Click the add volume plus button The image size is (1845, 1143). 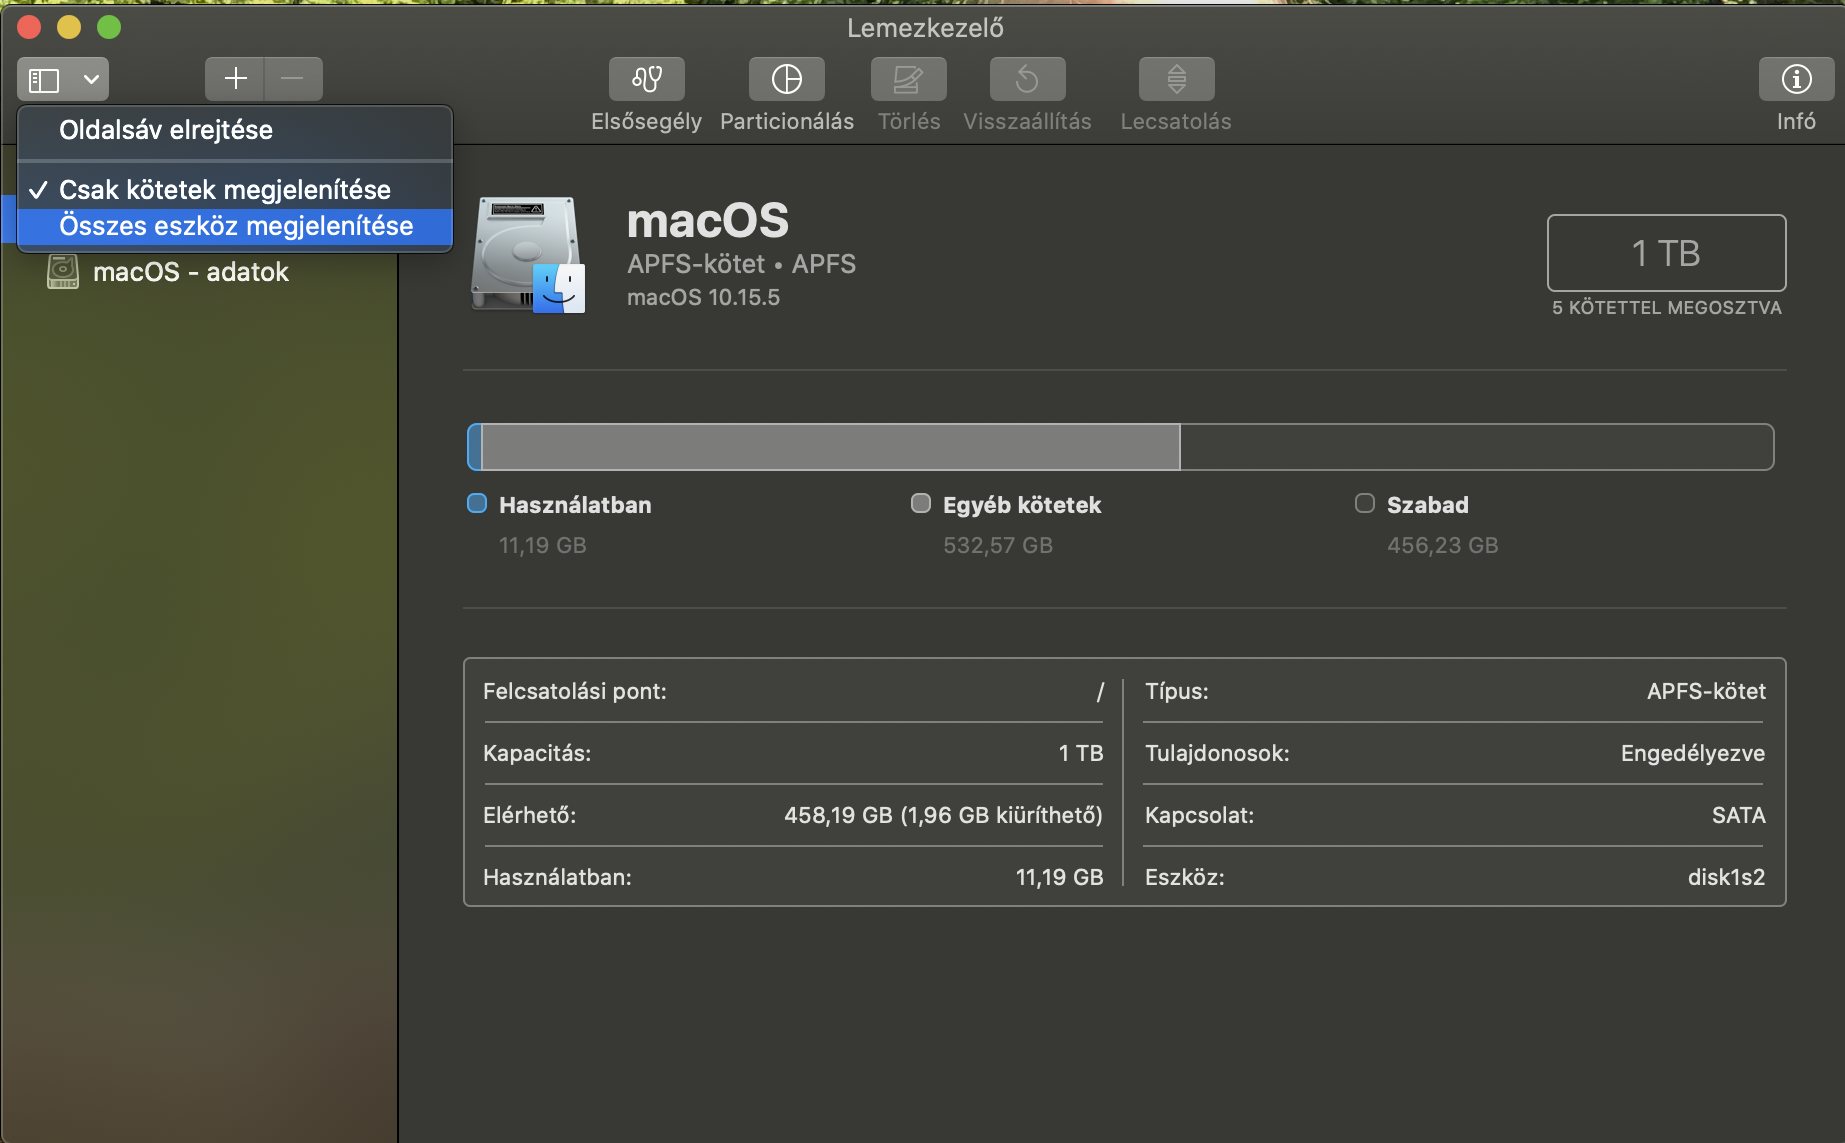[x=236, y=79]
